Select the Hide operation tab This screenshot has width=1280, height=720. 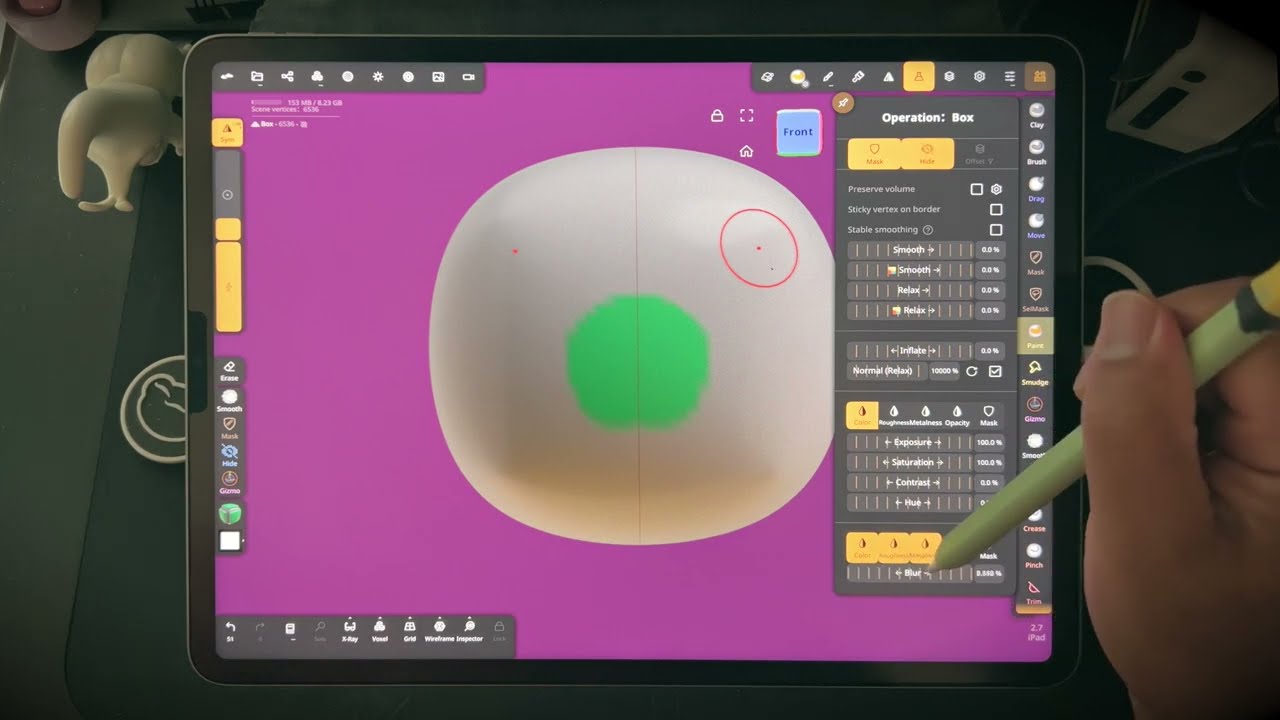pyautogui.click(x=927, y=153)
